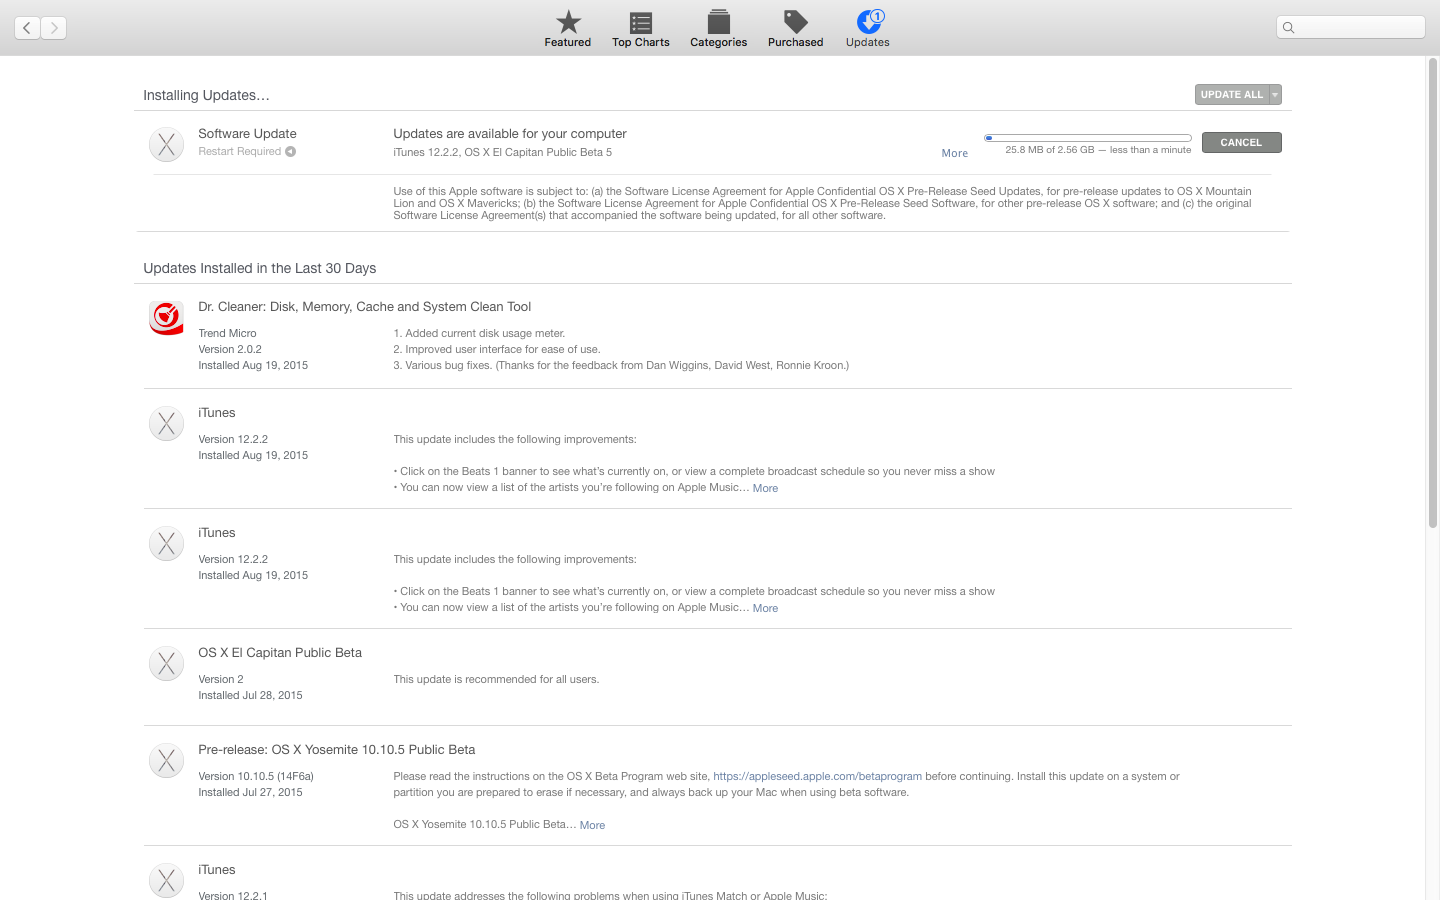Click the vertical scrollbar thumb
Screen dimensions: 1440x900
(x=1432, y=293)
